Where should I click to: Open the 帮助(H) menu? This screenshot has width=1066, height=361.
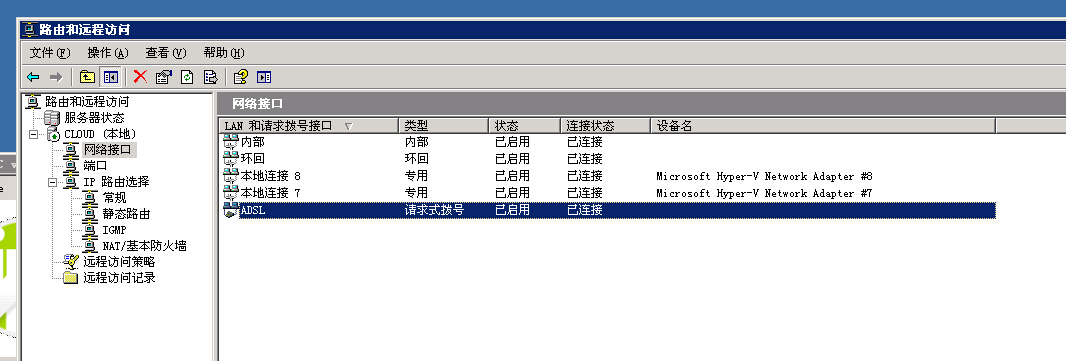coord(224,53)
